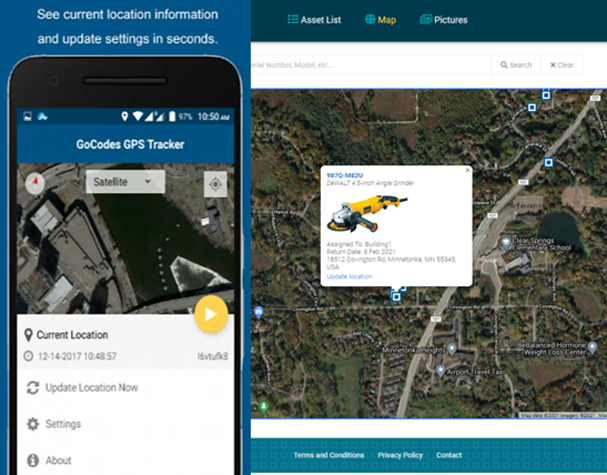The width and height of the screenshot is (607, 475).
Task: Click the globe icon beside Map
Action: [x=370, y=19]
